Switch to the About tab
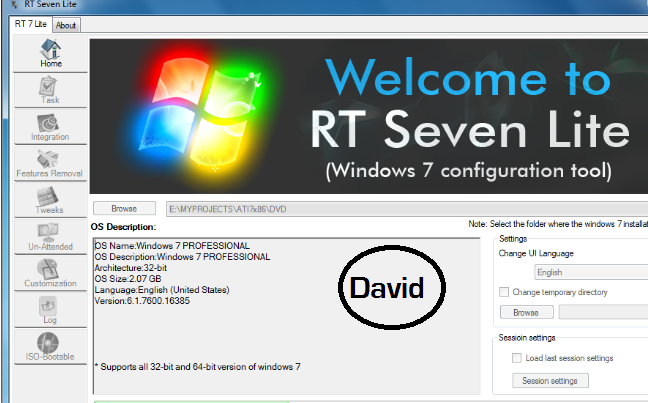The width and height of the screenshot is (648, 403). point(66,25)
